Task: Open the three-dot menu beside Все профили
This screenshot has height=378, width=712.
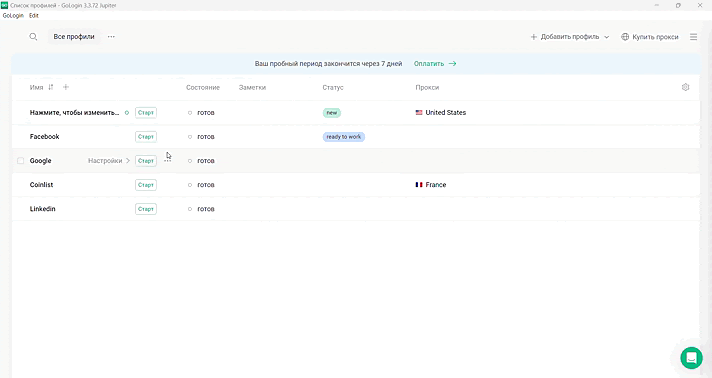Action: 111,37
